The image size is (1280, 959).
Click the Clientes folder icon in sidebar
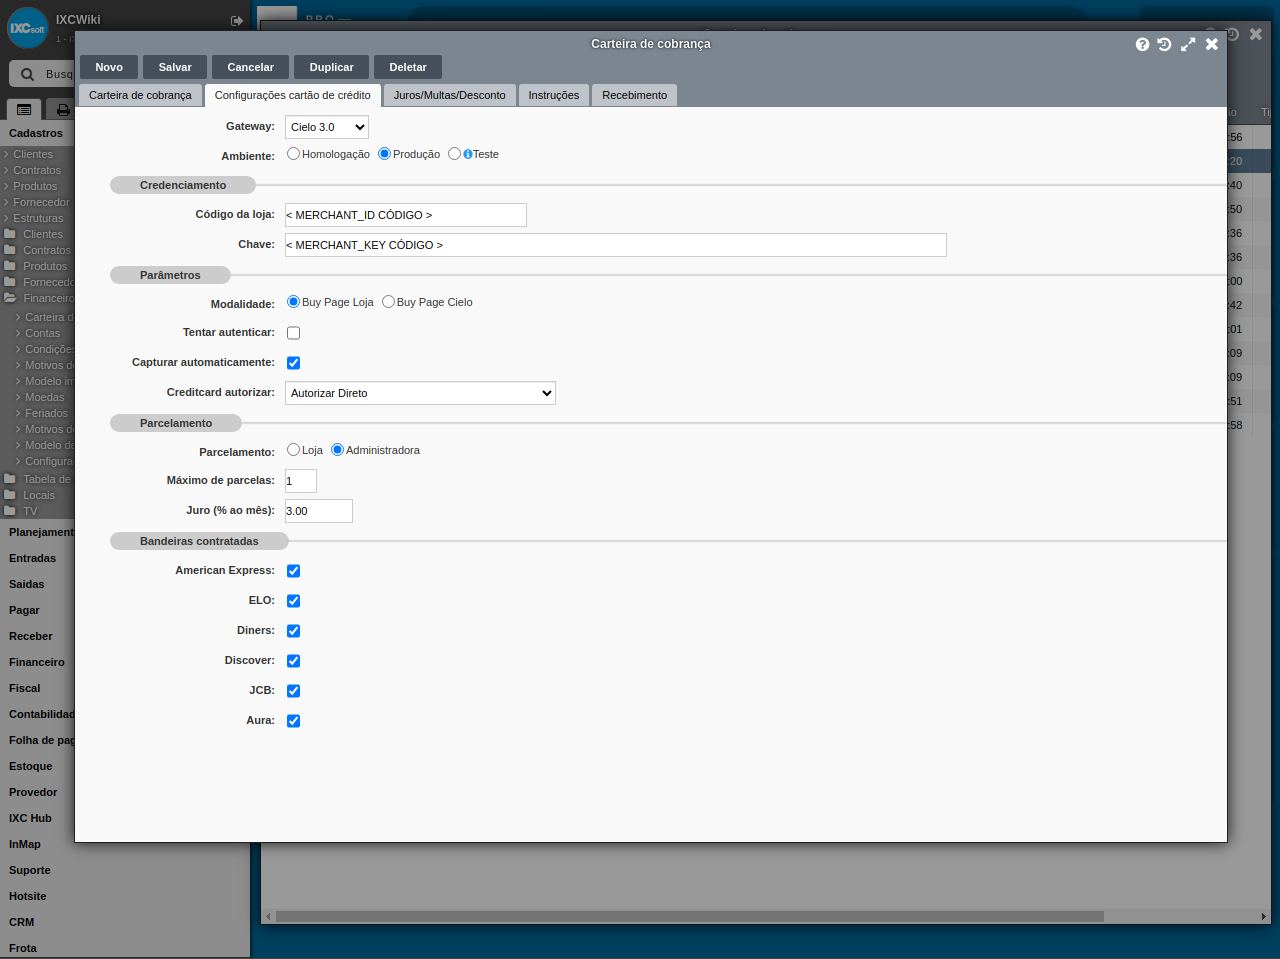[10, 234]
